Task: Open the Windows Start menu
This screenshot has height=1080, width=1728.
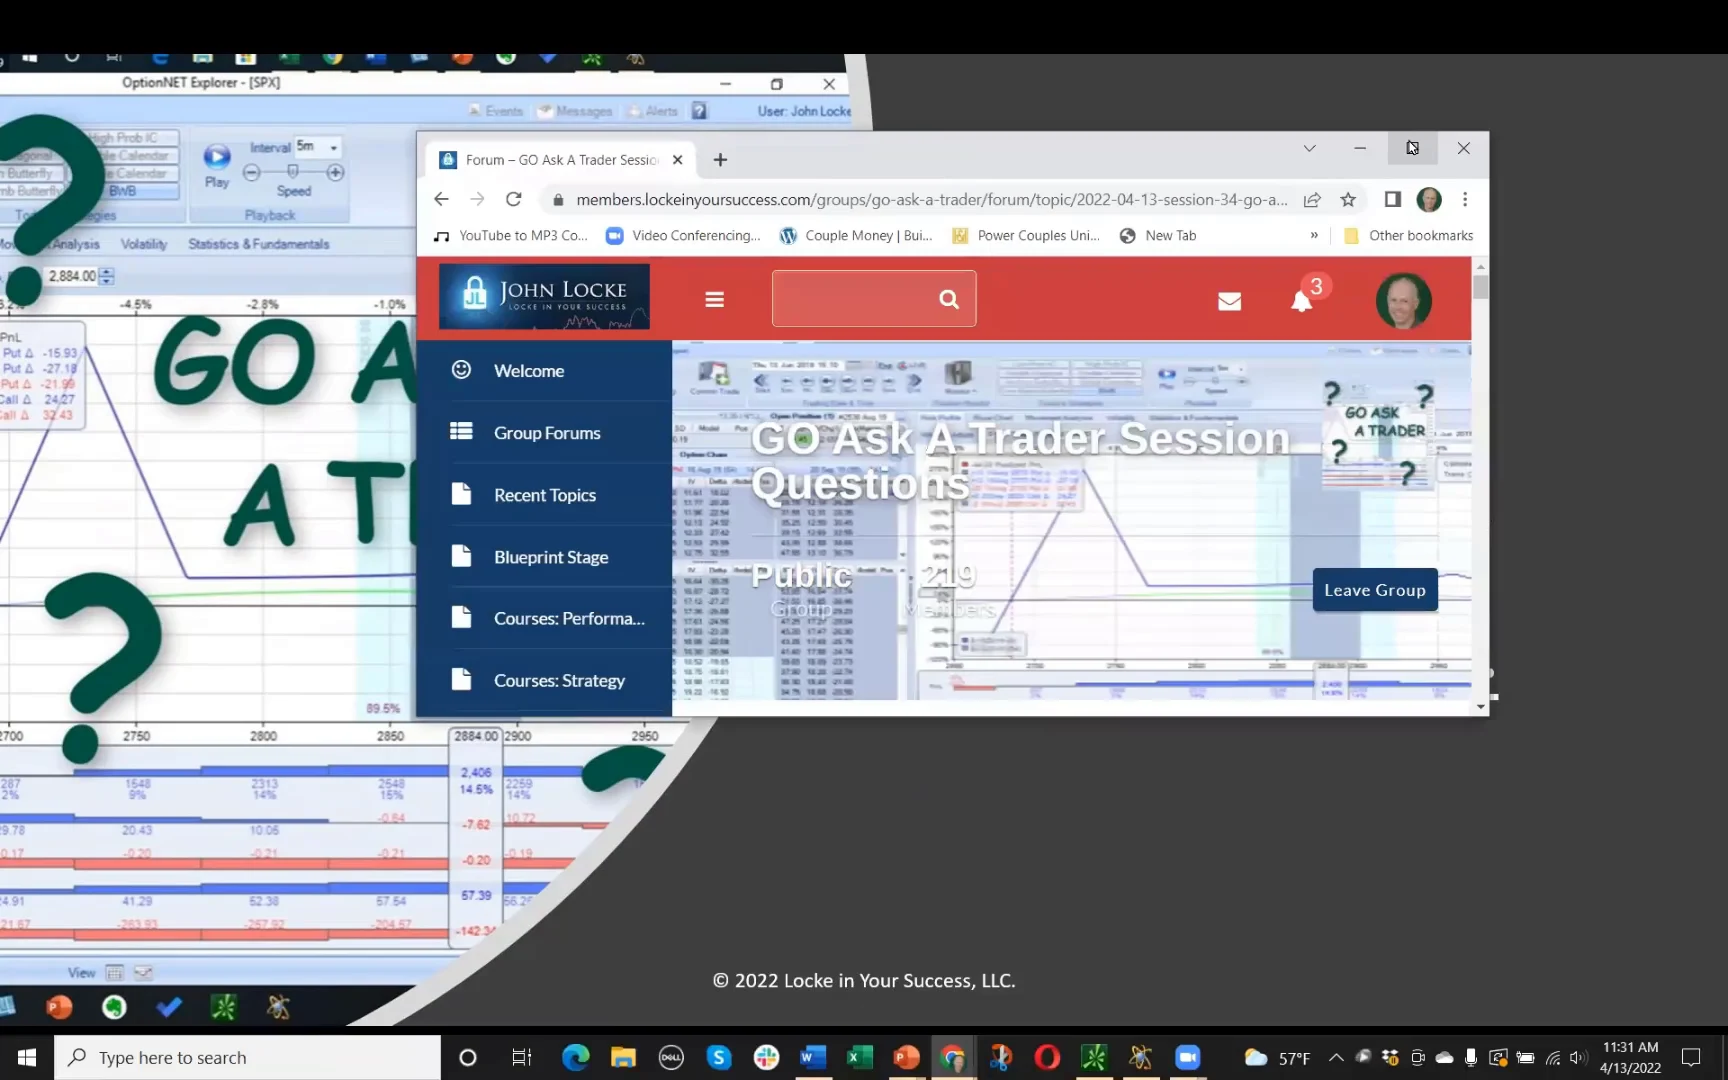Action: click(x=27, y=1057)
